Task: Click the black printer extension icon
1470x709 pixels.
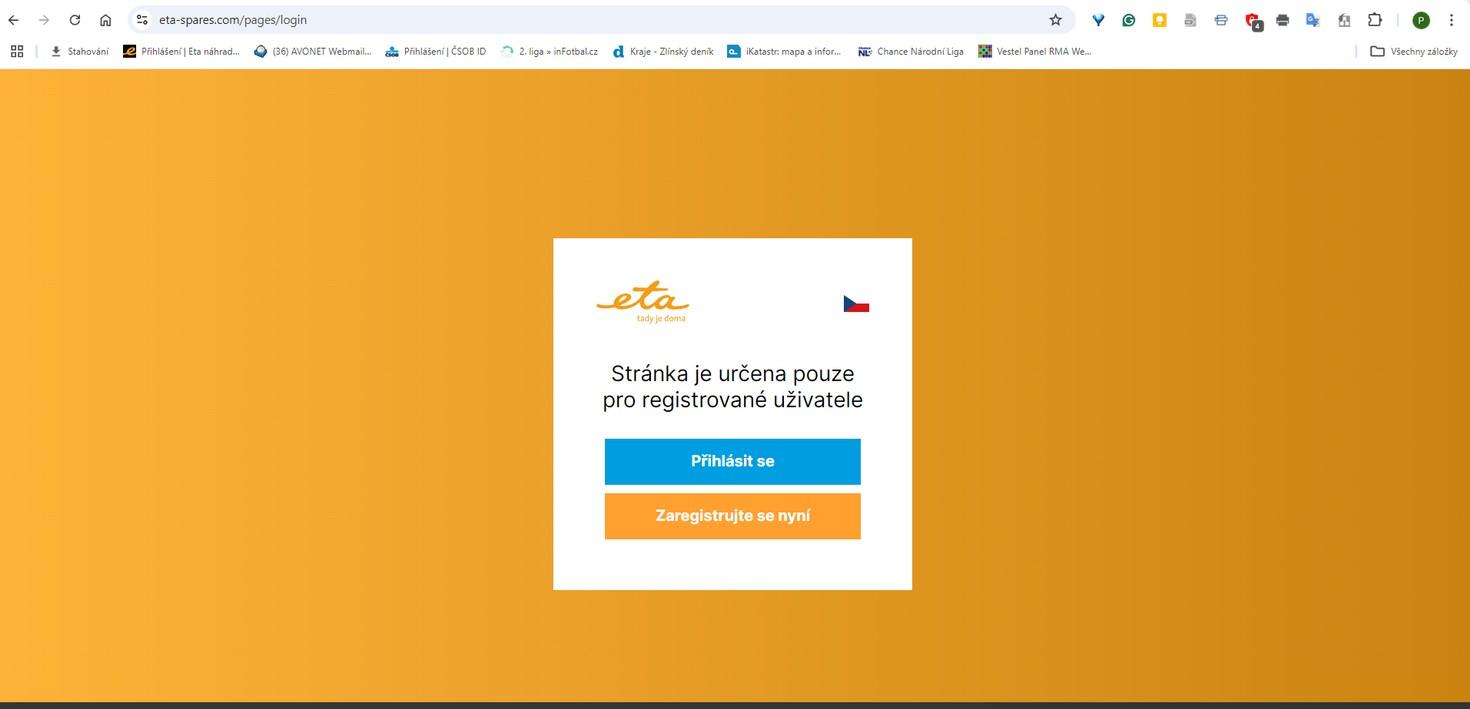Action: point(1283,20)
